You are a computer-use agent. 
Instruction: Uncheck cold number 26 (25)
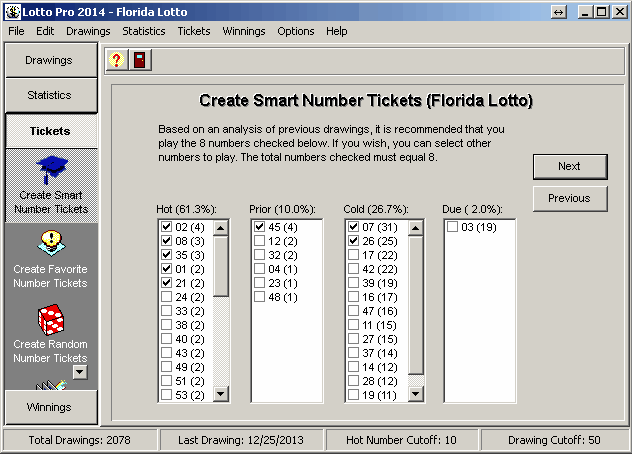pos(353,241)
